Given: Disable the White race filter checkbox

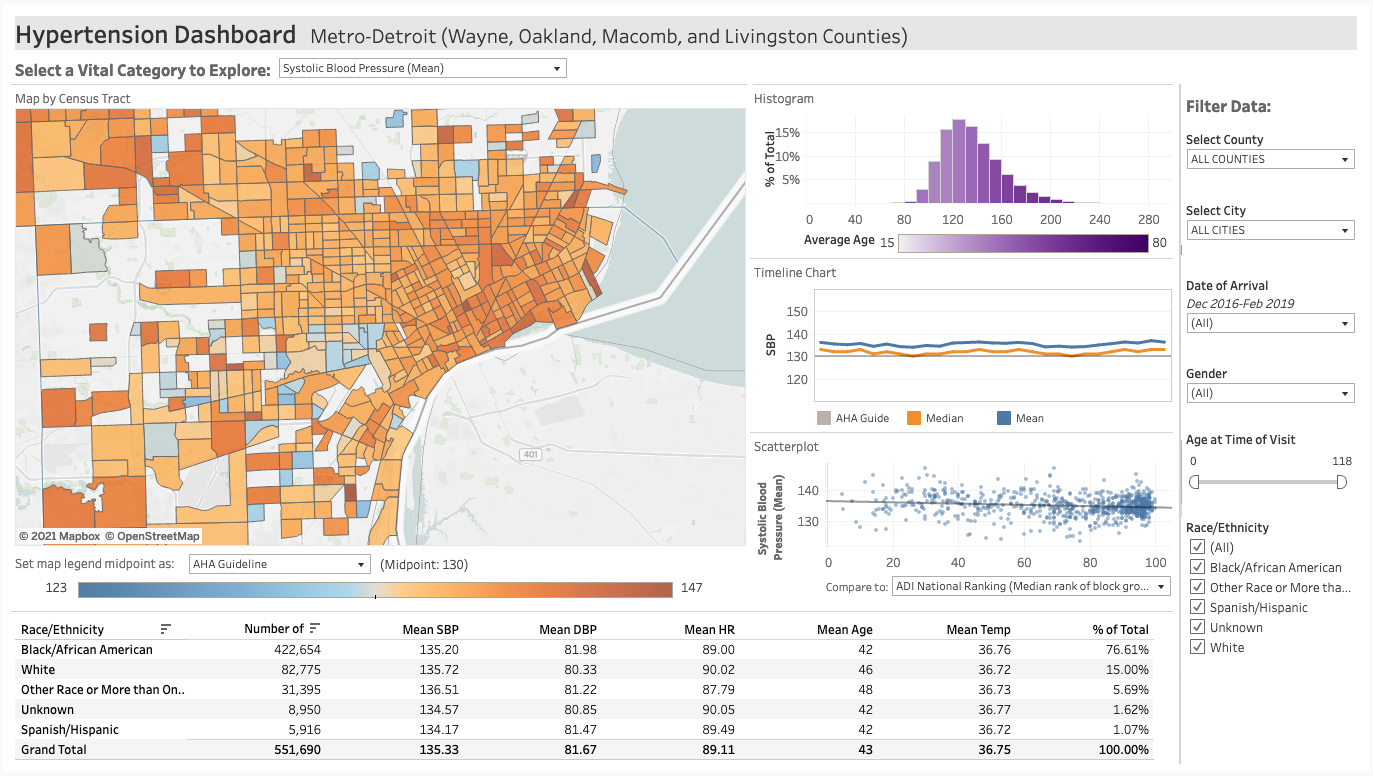Looking at the screenshot, I should pyautogui.click(x=1197, y=647).
